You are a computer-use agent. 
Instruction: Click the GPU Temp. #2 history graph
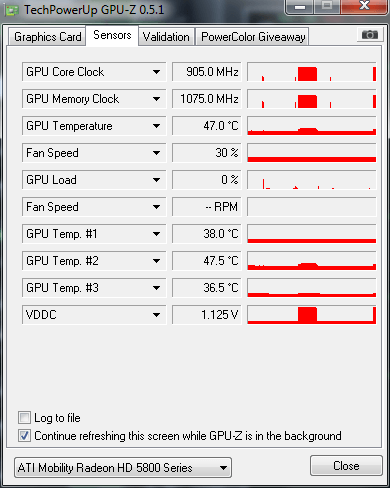312,261
